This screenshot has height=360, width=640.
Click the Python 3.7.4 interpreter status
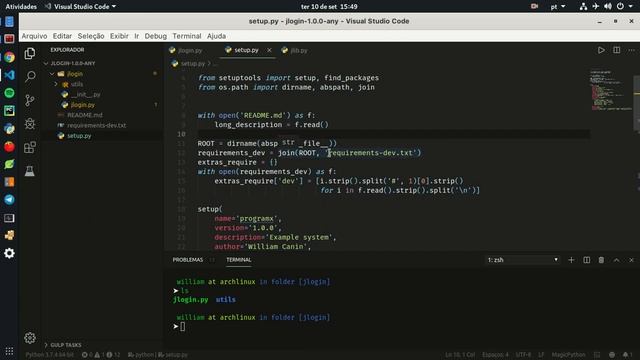[x=50, y=355]
